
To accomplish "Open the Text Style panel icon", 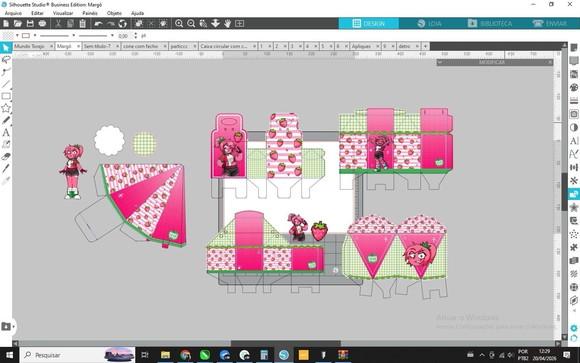I will click(x=574, y=141).
